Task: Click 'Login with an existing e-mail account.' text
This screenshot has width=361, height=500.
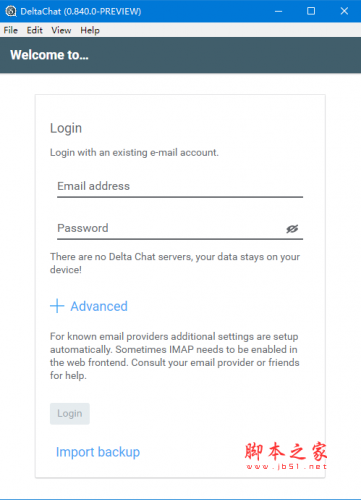Action: (134, 153)
